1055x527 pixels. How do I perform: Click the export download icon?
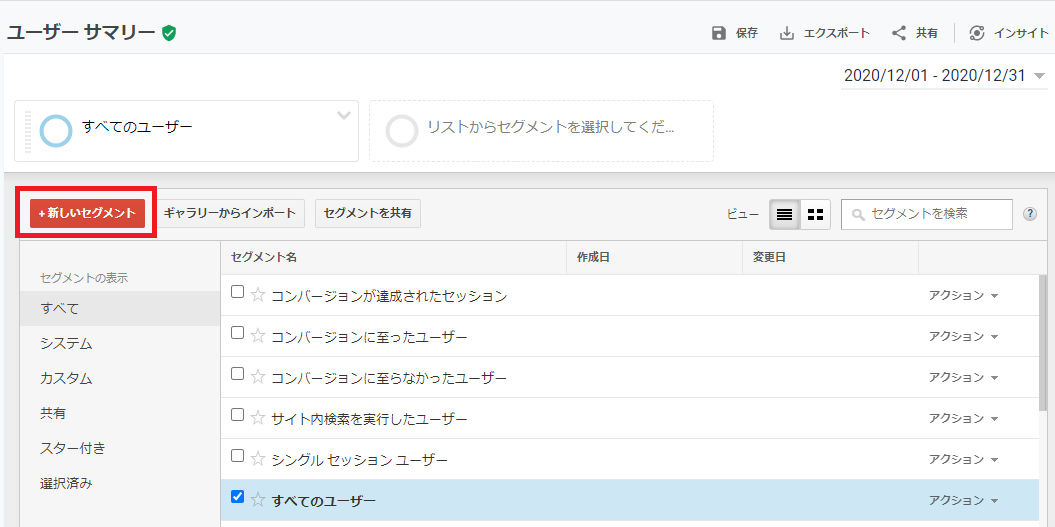pos(787,33)
